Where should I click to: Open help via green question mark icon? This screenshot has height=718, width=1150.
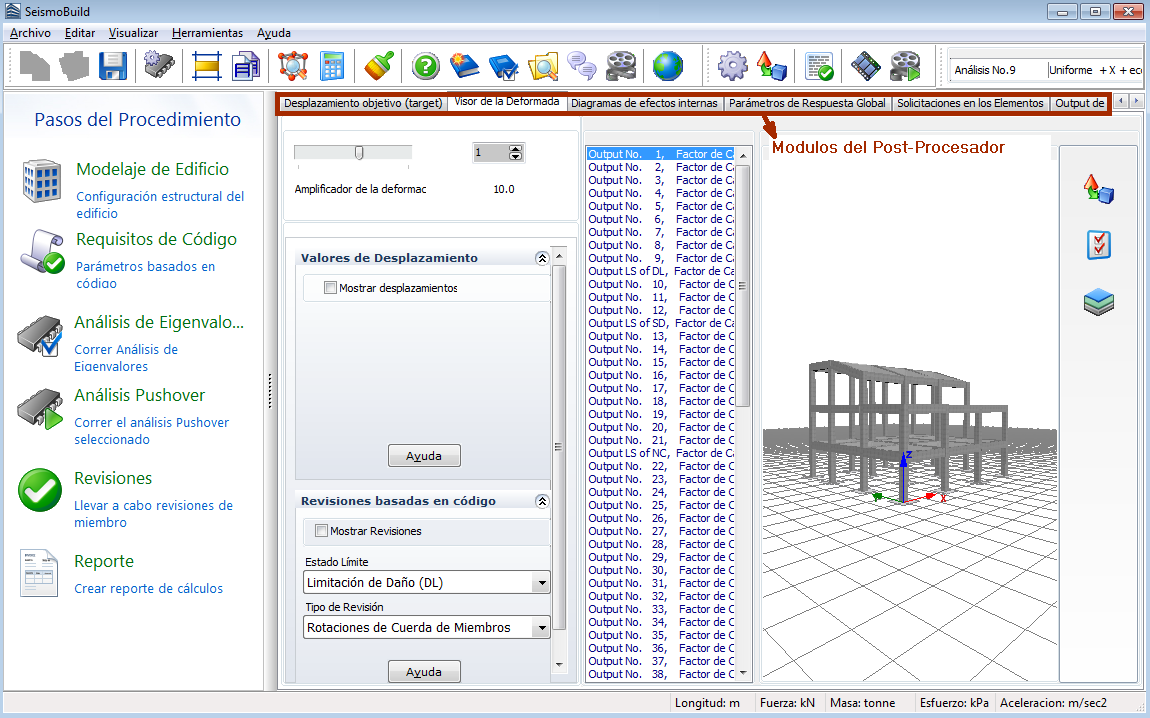click(425, 66)
